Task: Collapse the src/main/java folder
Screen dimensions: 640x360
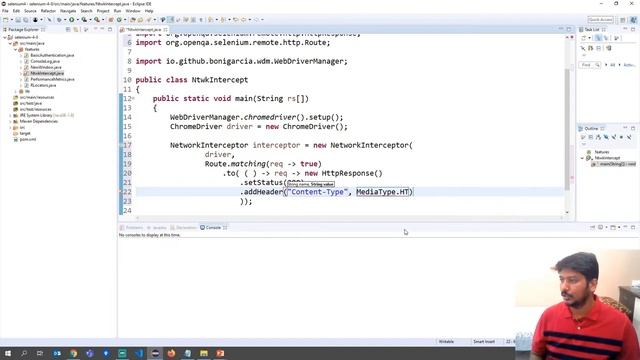Action: [10, 43]
